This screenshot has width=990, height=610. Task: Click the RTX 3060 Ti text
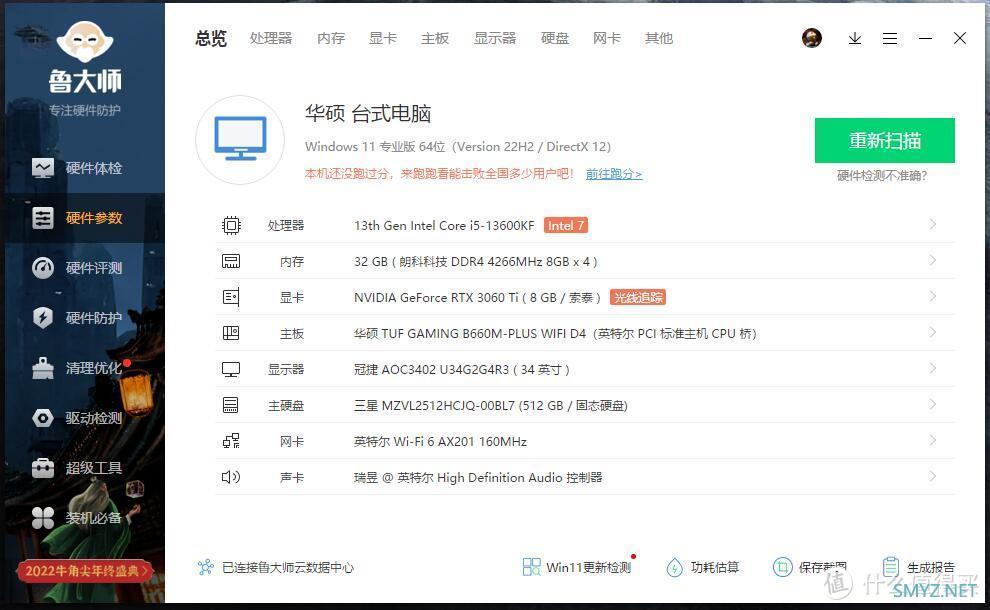pyautogui.click(x=477, y=297)
